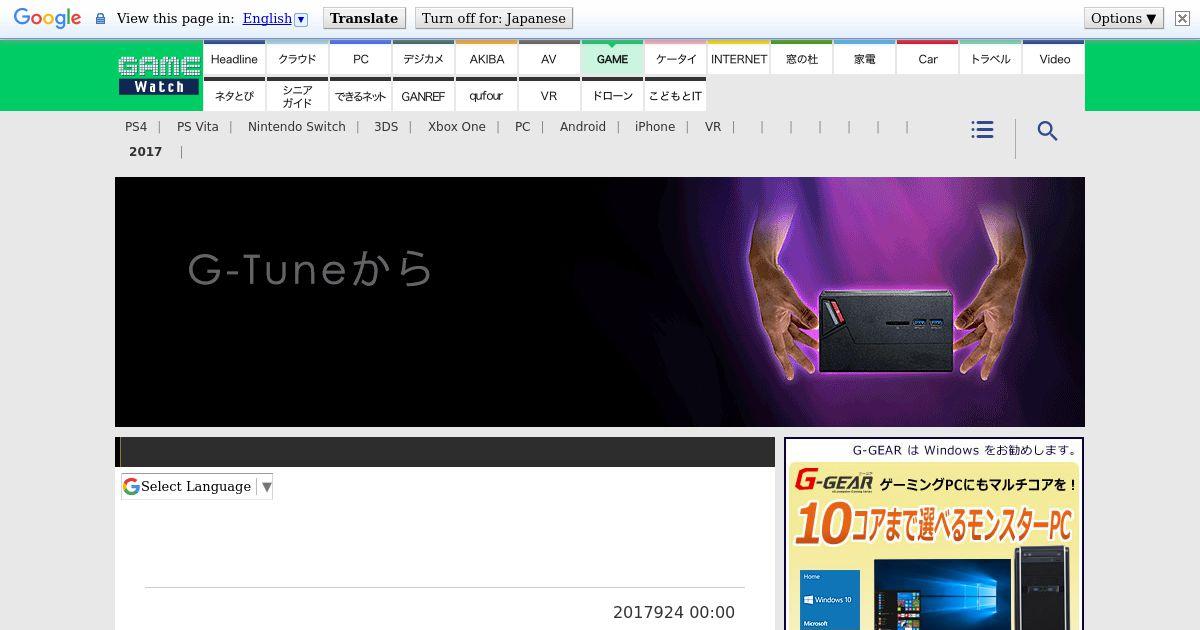This screenshot has width=1200, height=630.
Task: Open the hamburger list menu icon
Action: (982, 130)
